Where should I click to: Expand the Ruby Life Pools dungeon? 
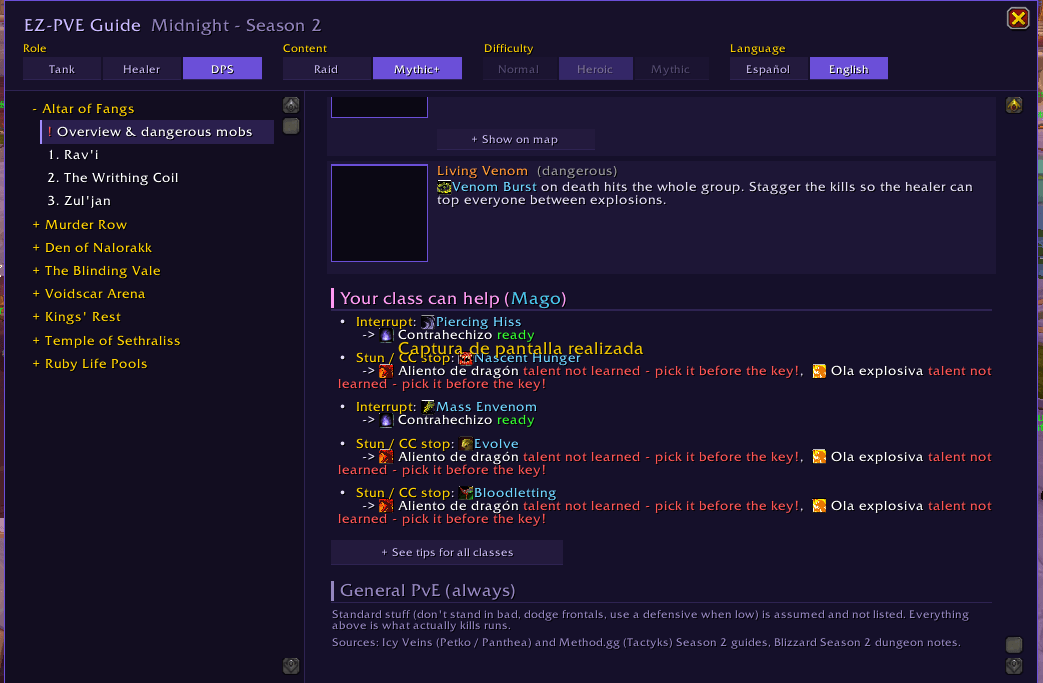[x=90, y=364]
